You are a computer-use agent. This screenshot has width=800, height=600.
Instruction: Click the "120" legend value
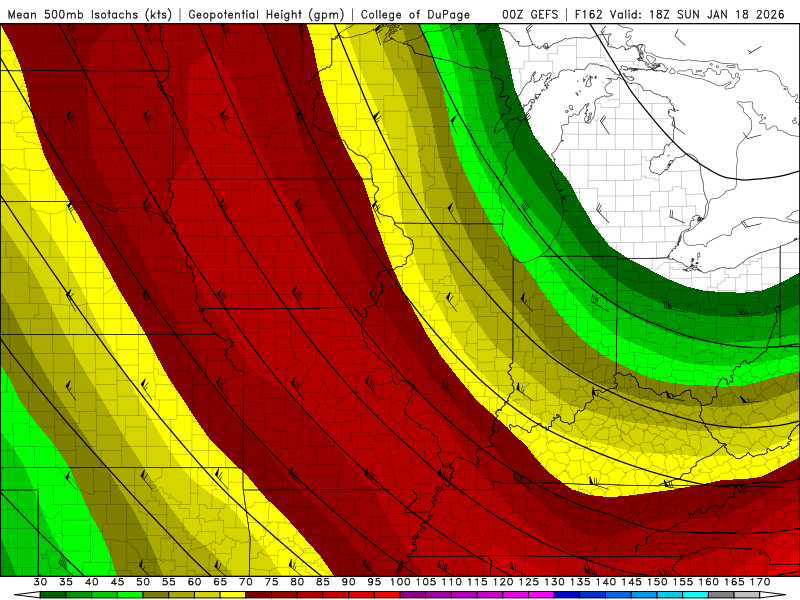tap(503, 582)
